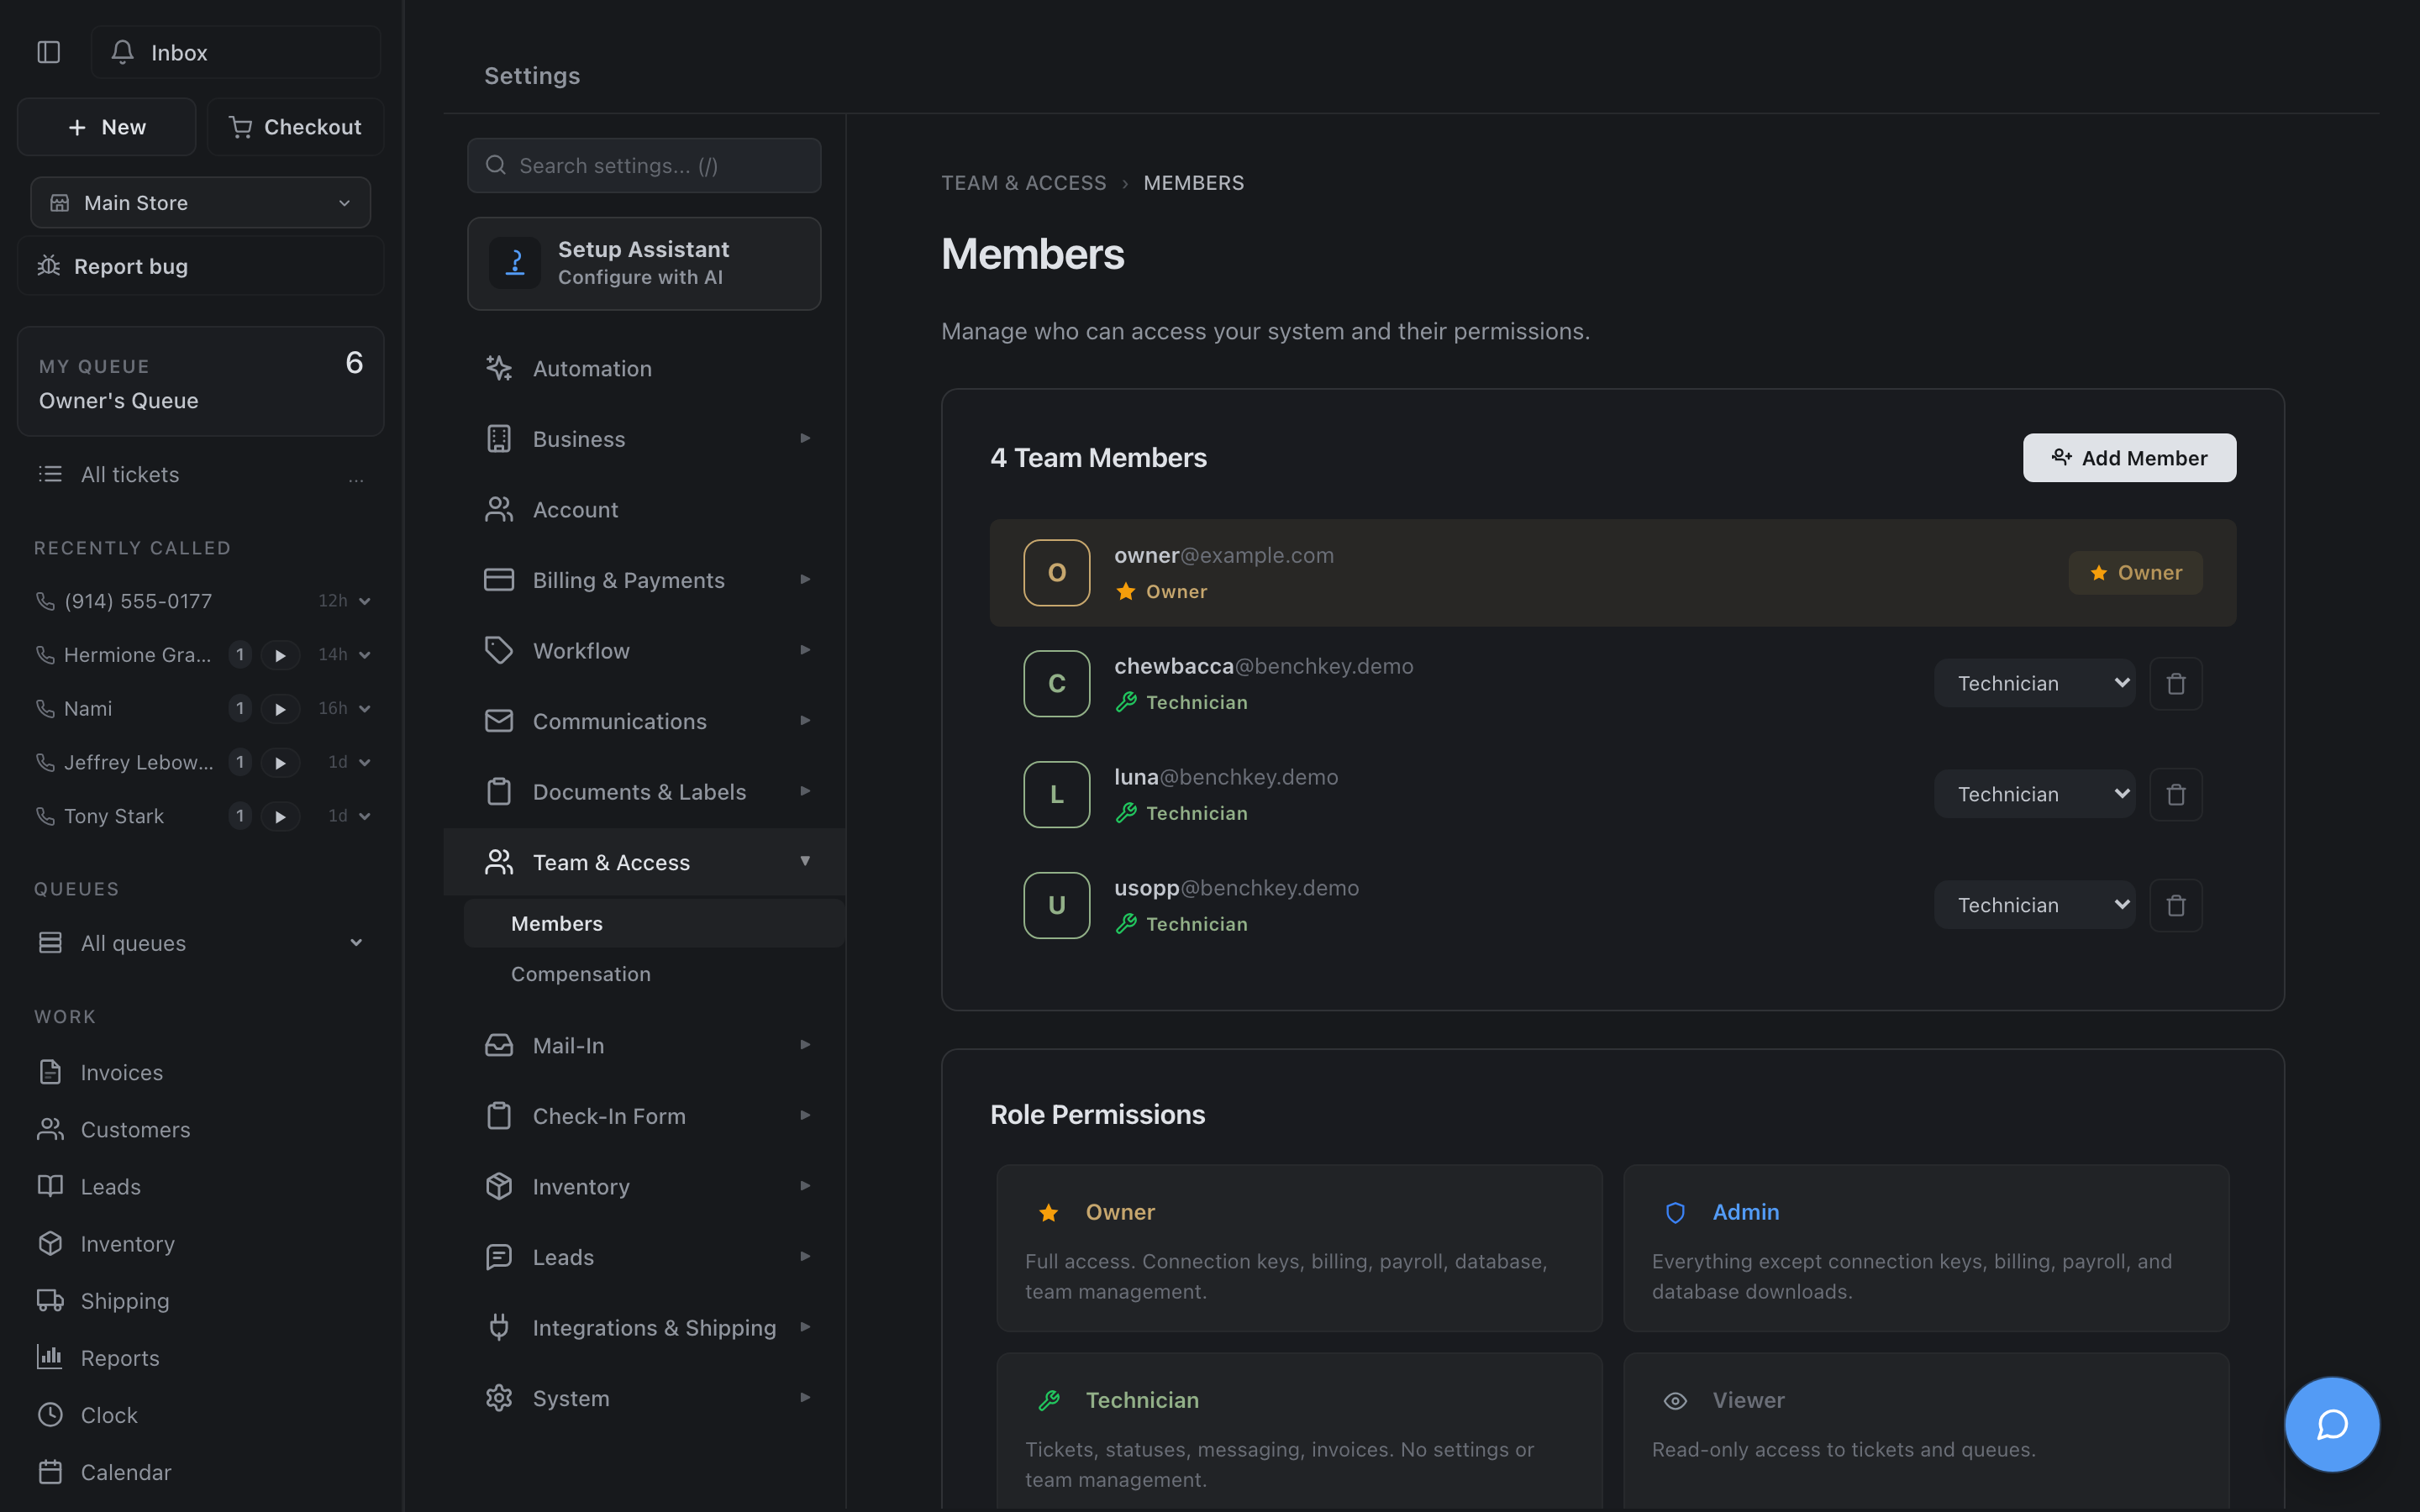Click the settings Leads chat icon
The width and height of the screenshot is (2420, 1512).
499,1257
